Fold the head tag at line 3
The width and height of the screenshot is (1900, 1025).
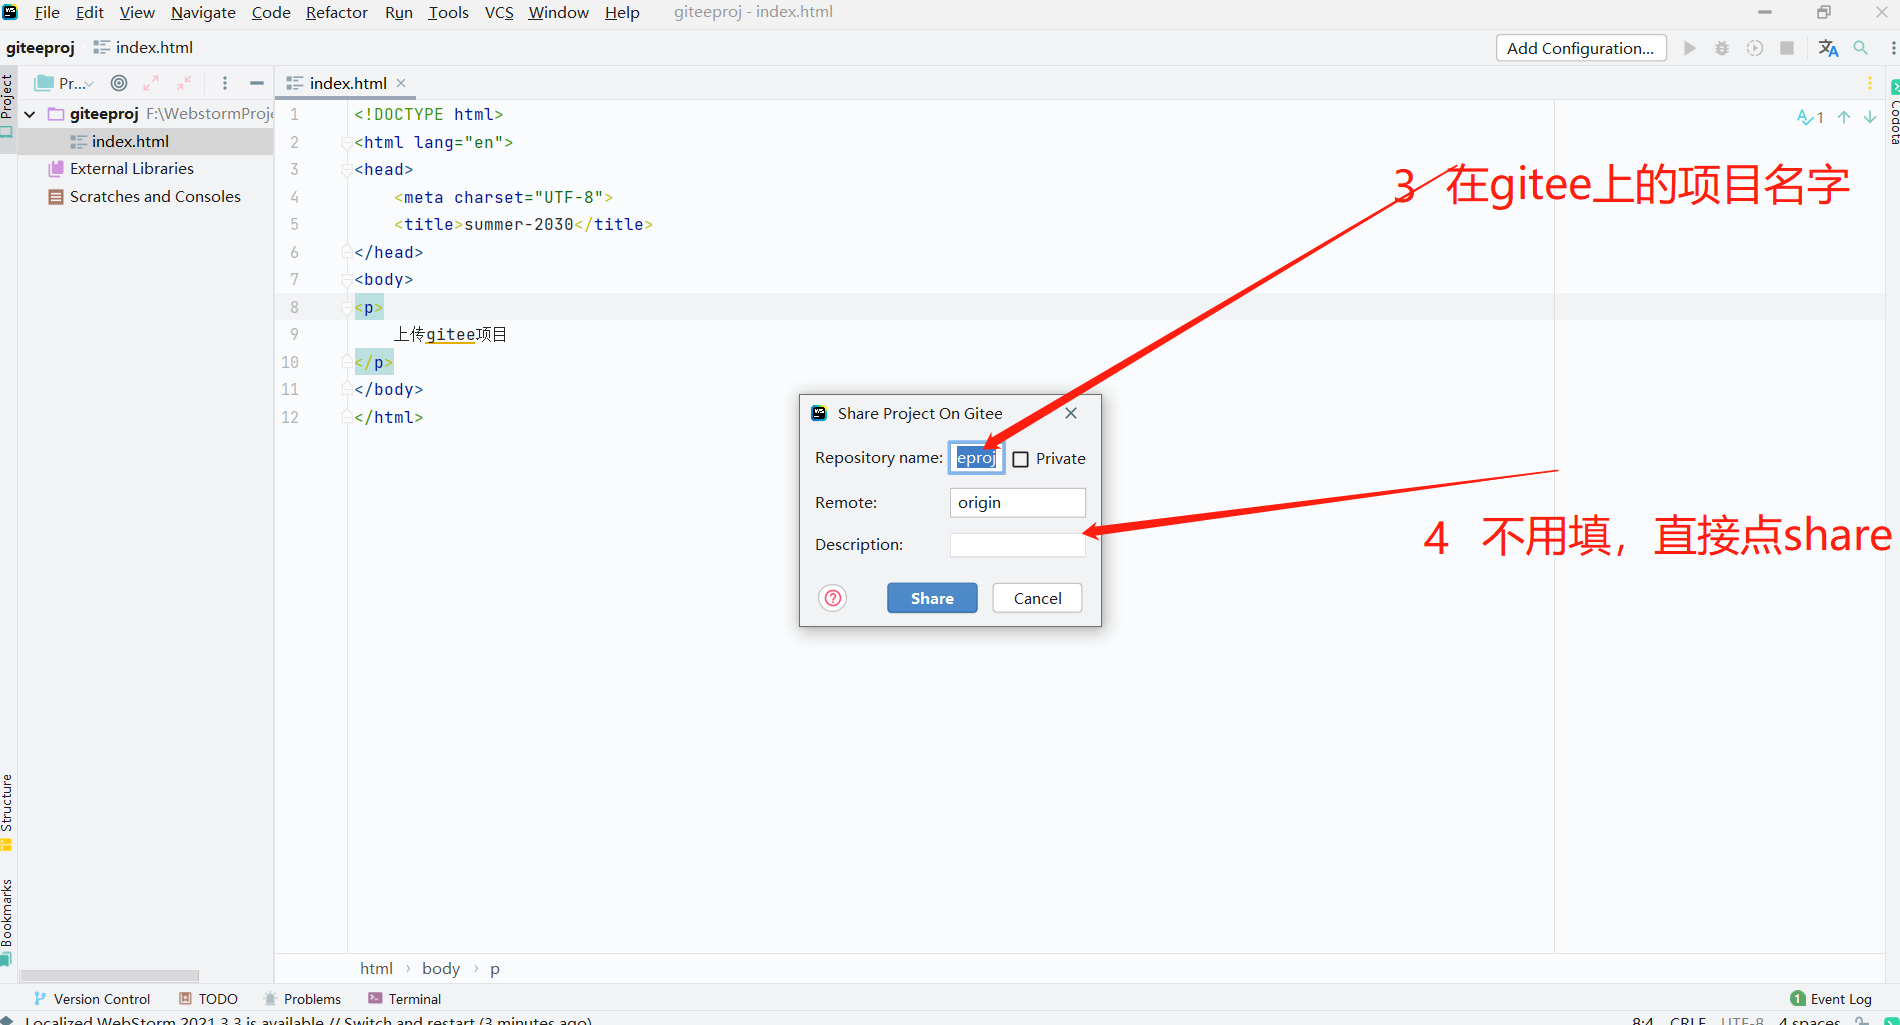click(x=346, y=170)
